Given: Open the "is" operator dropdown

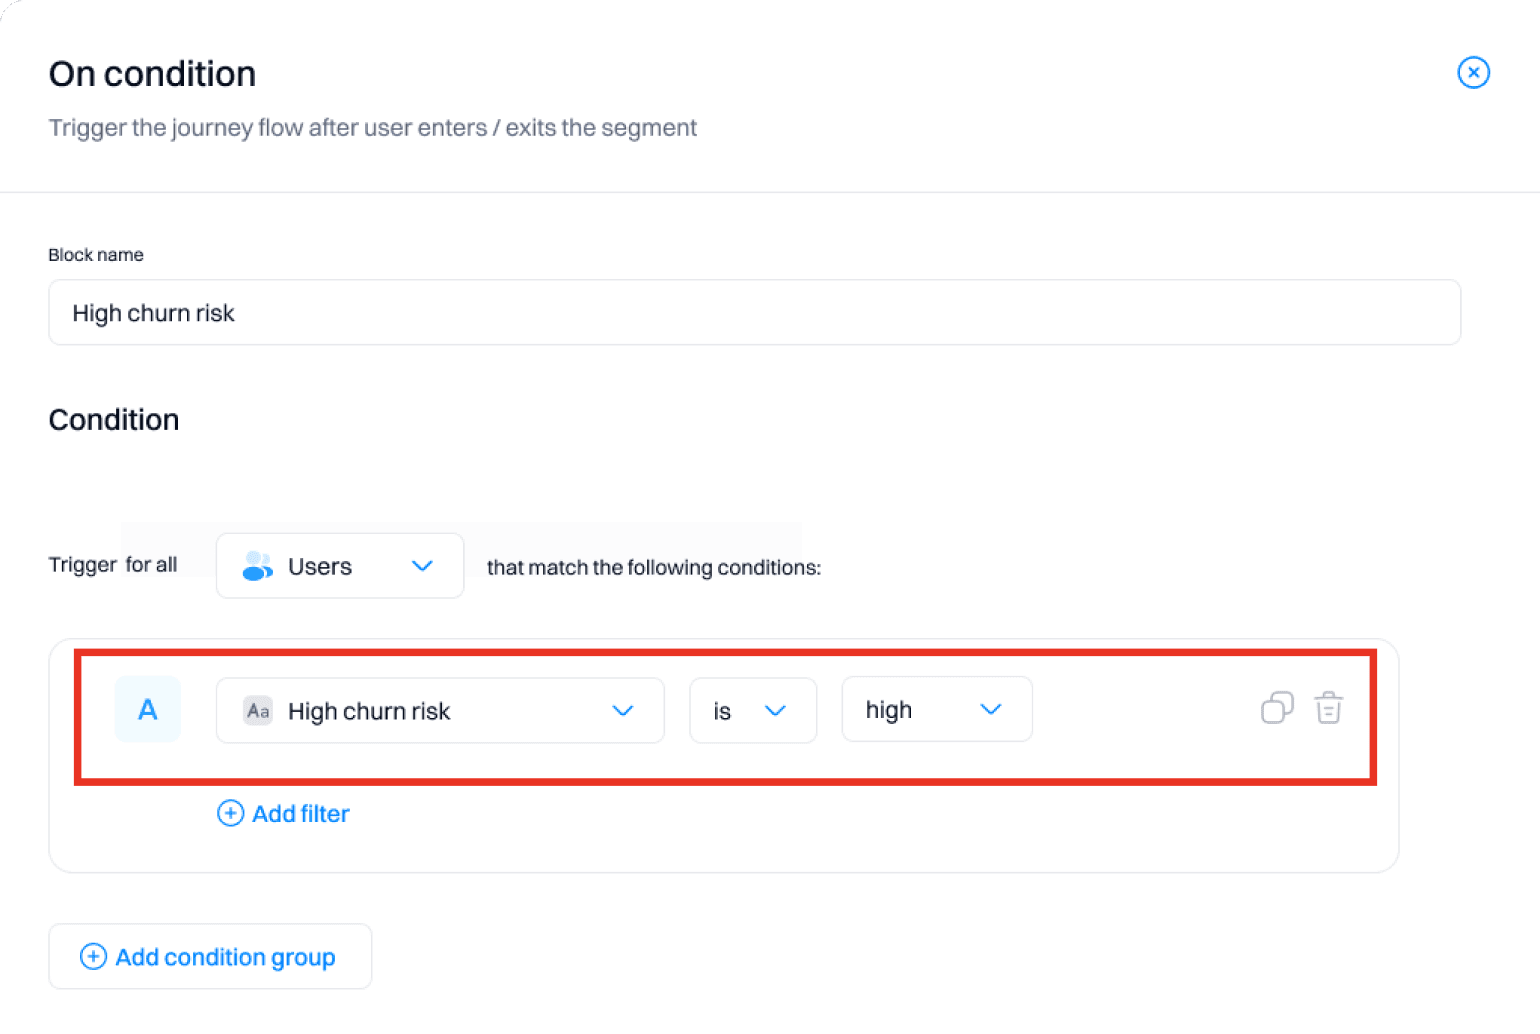Looking at the screenshot, I should coord(752,711).
